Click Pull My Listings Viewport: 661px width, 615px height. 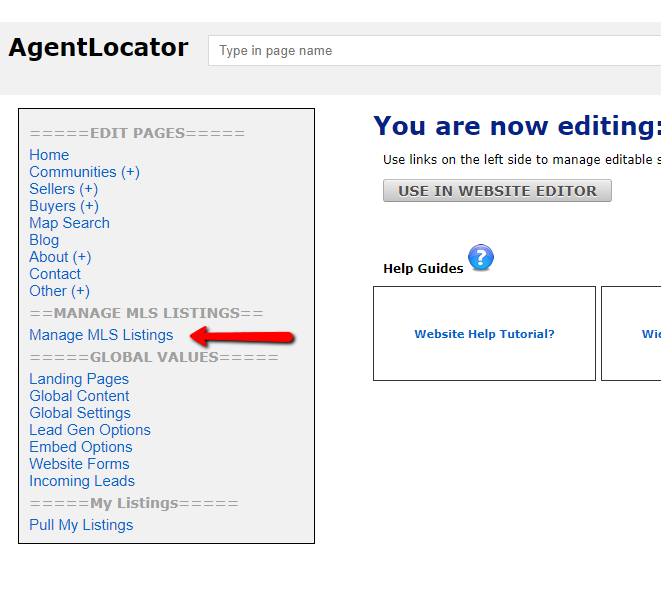[81, 525]
